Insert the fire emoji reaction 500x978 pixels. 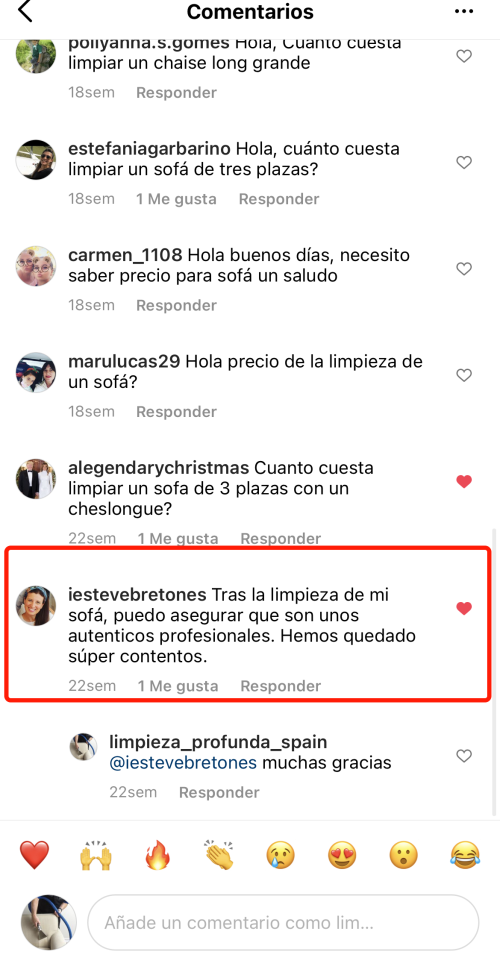pyautogui.click(x=158, y=855)
